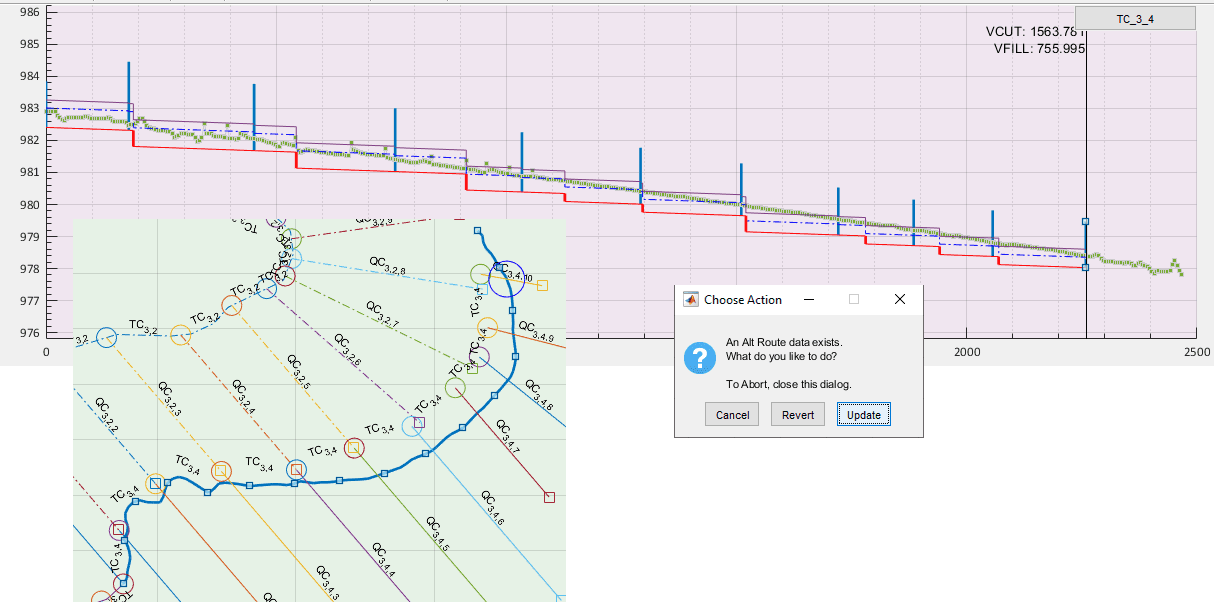Select yellow square marker right of QC 3,4,10
The width and height of the screenshot is (1214, 602).
tap(542, 285)
